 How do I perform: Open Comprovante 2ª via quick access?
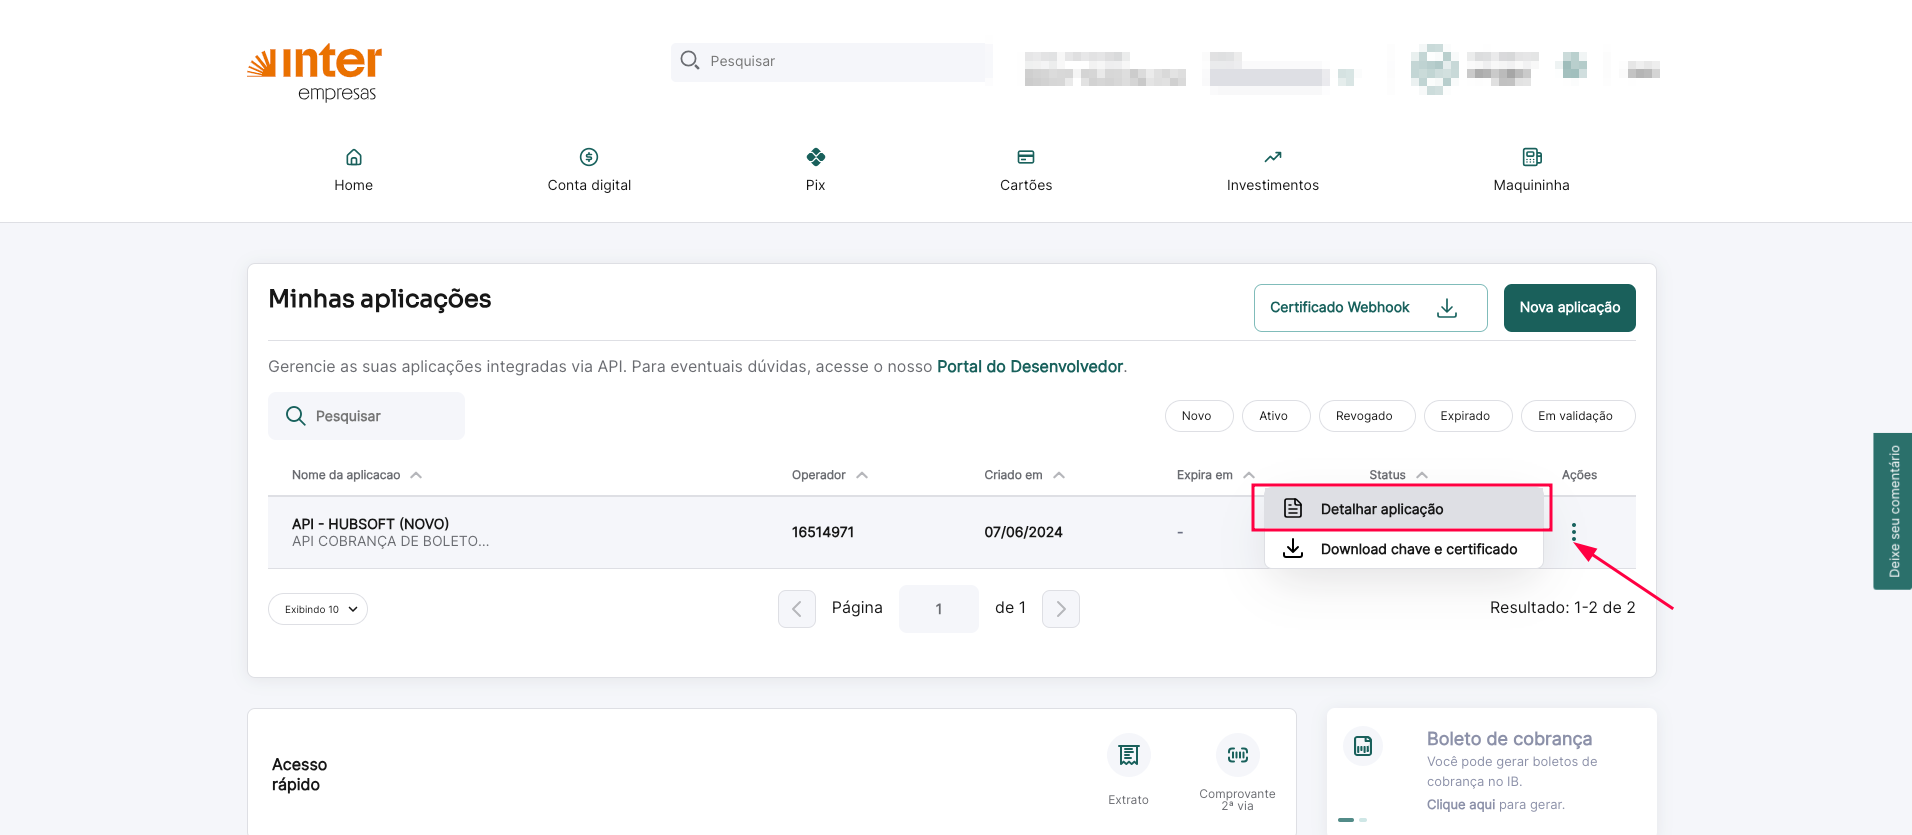(1237, 772)
